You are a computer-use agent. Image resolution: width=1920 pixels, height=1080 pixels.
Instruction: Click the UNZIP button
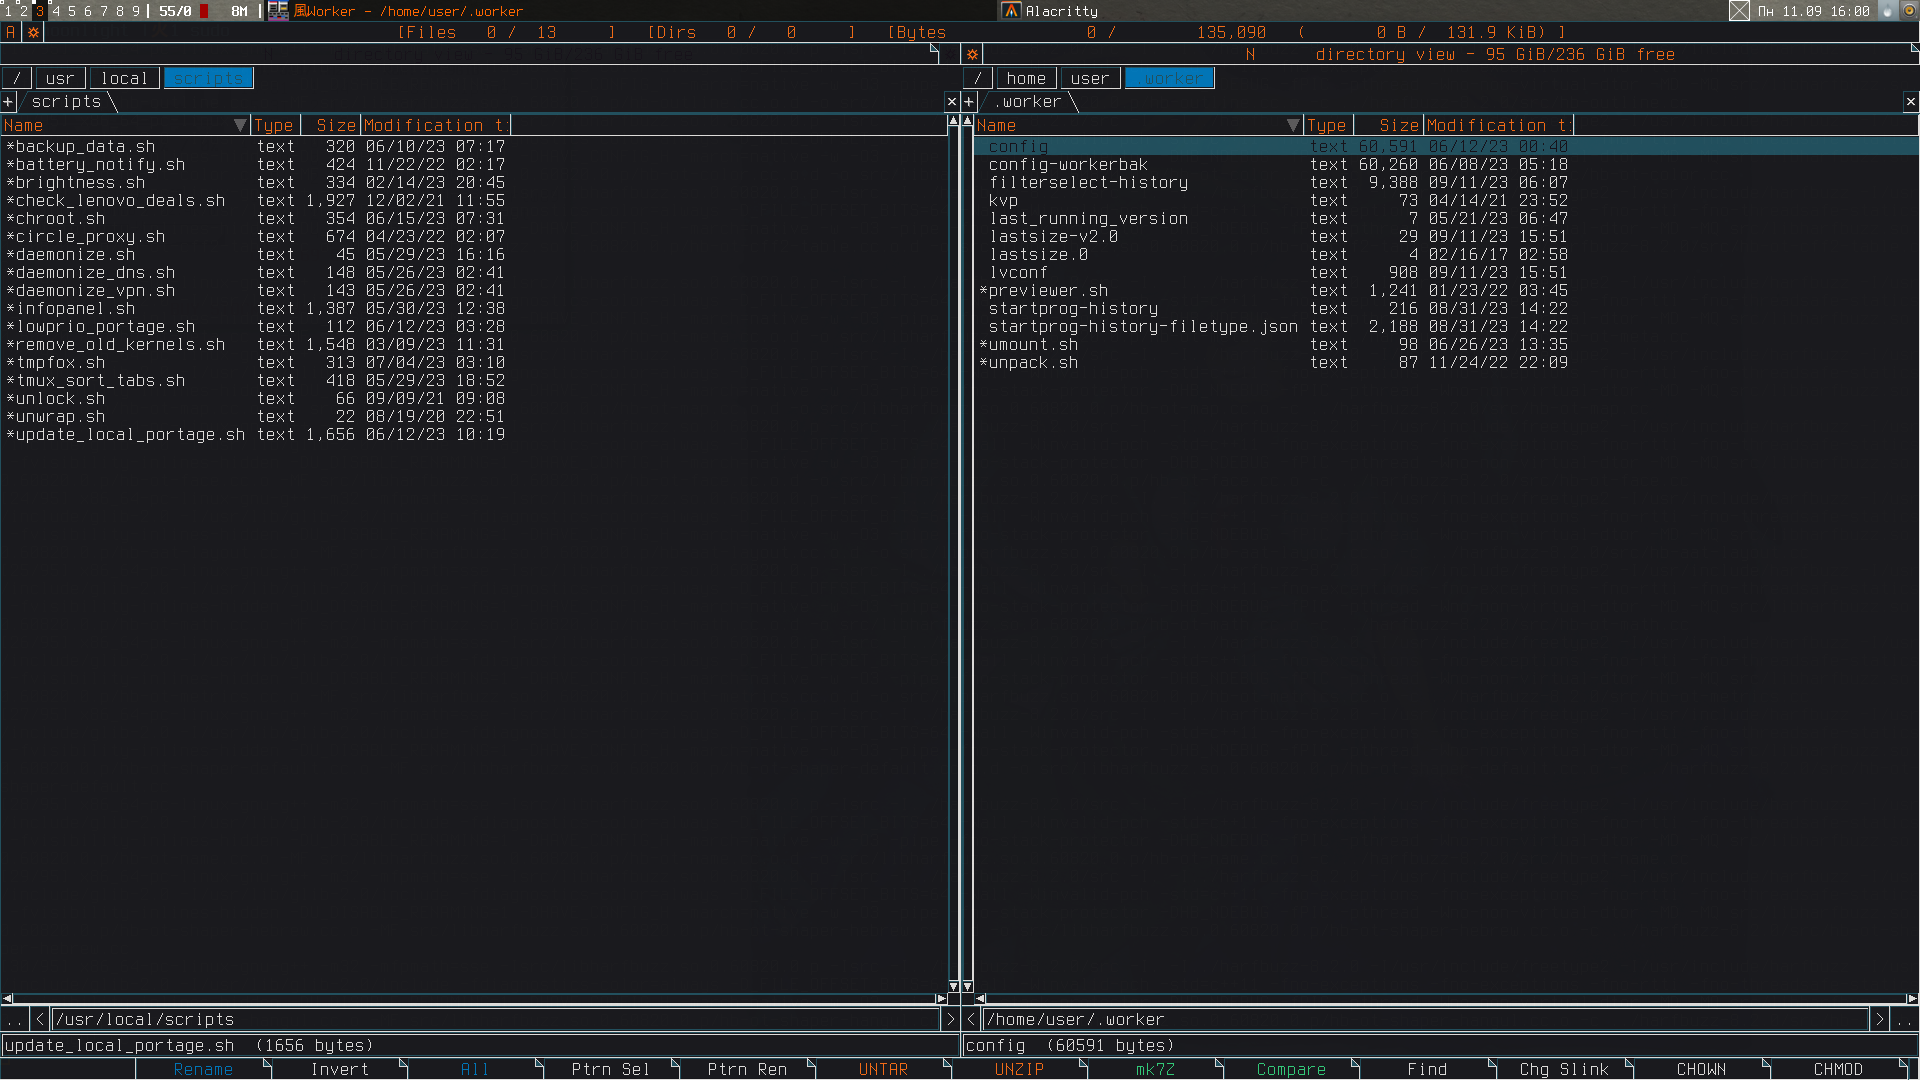[x=1020, y=1069]
